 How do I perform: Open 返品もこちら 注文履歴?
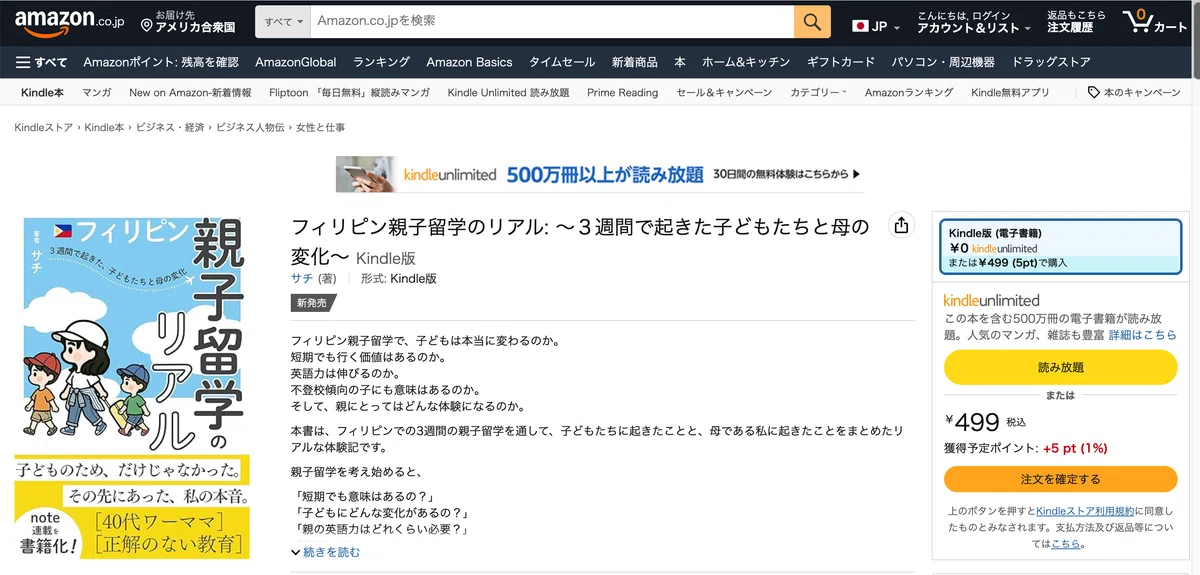click(x=1076, y=22)
